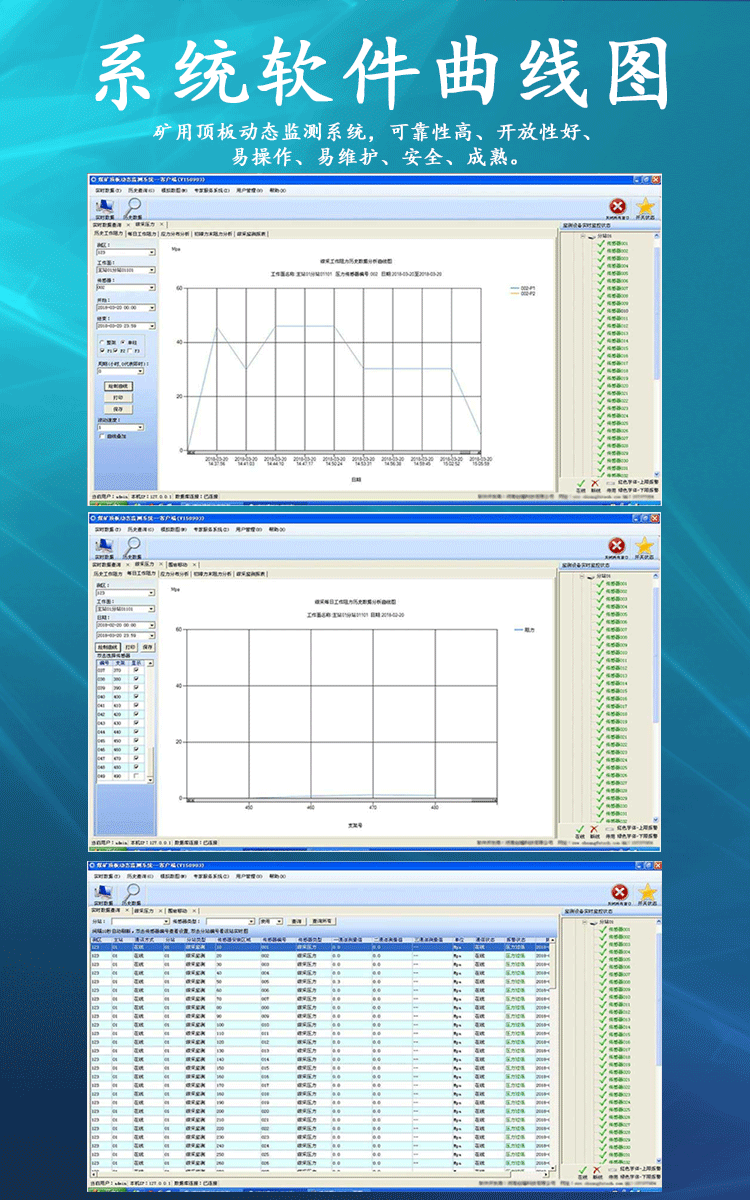
Task: Enable the 曲线叠加 checkbox in top window
Action: [102, 436]
